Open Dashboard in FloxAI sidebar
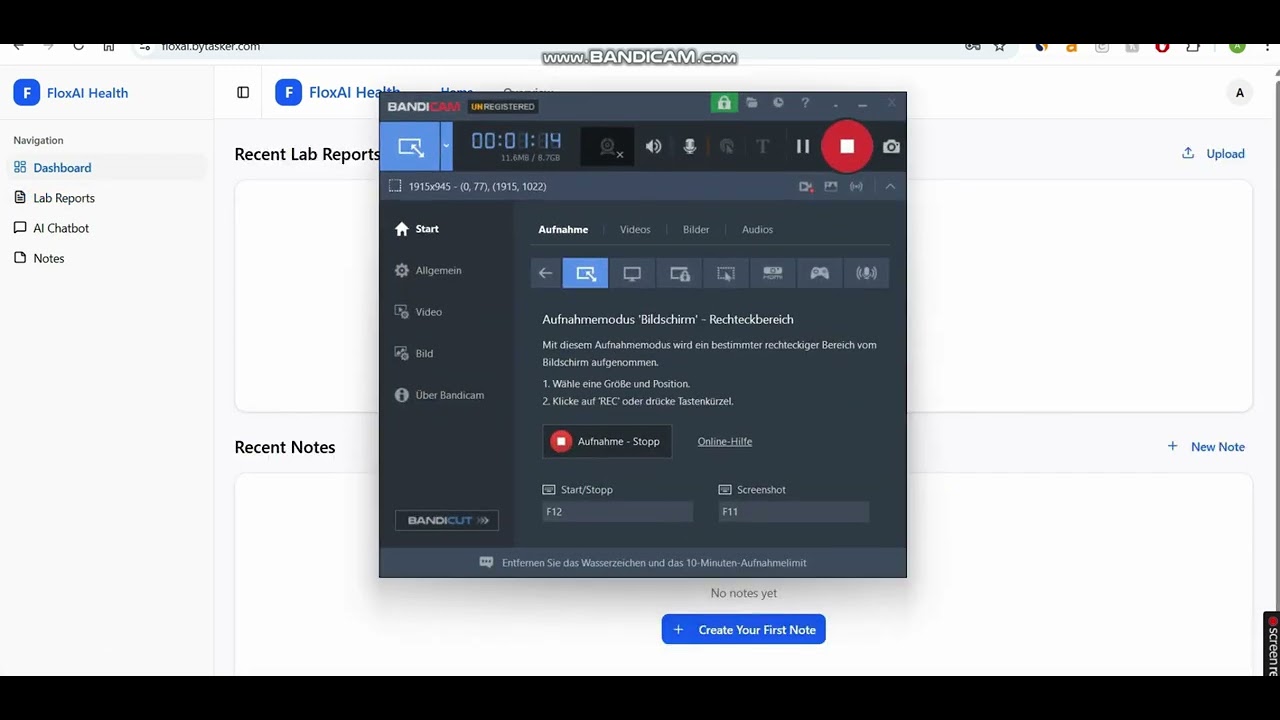Screen dimensions: 1280x720 (106, 168)
